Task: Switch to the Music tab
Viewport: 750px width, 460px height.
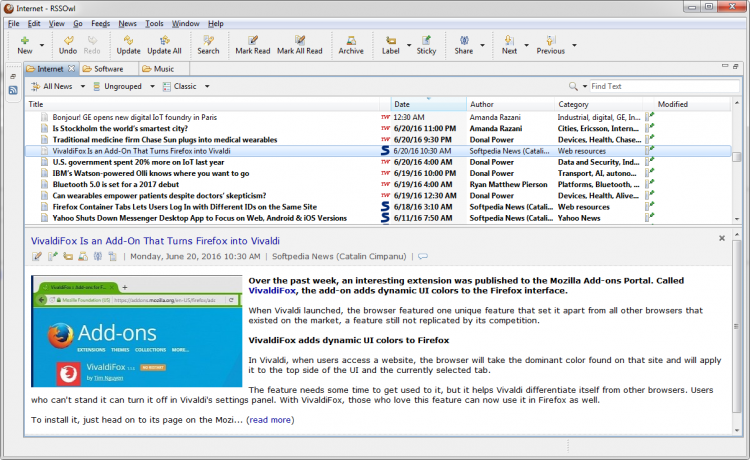Action: tap(164, 69)
